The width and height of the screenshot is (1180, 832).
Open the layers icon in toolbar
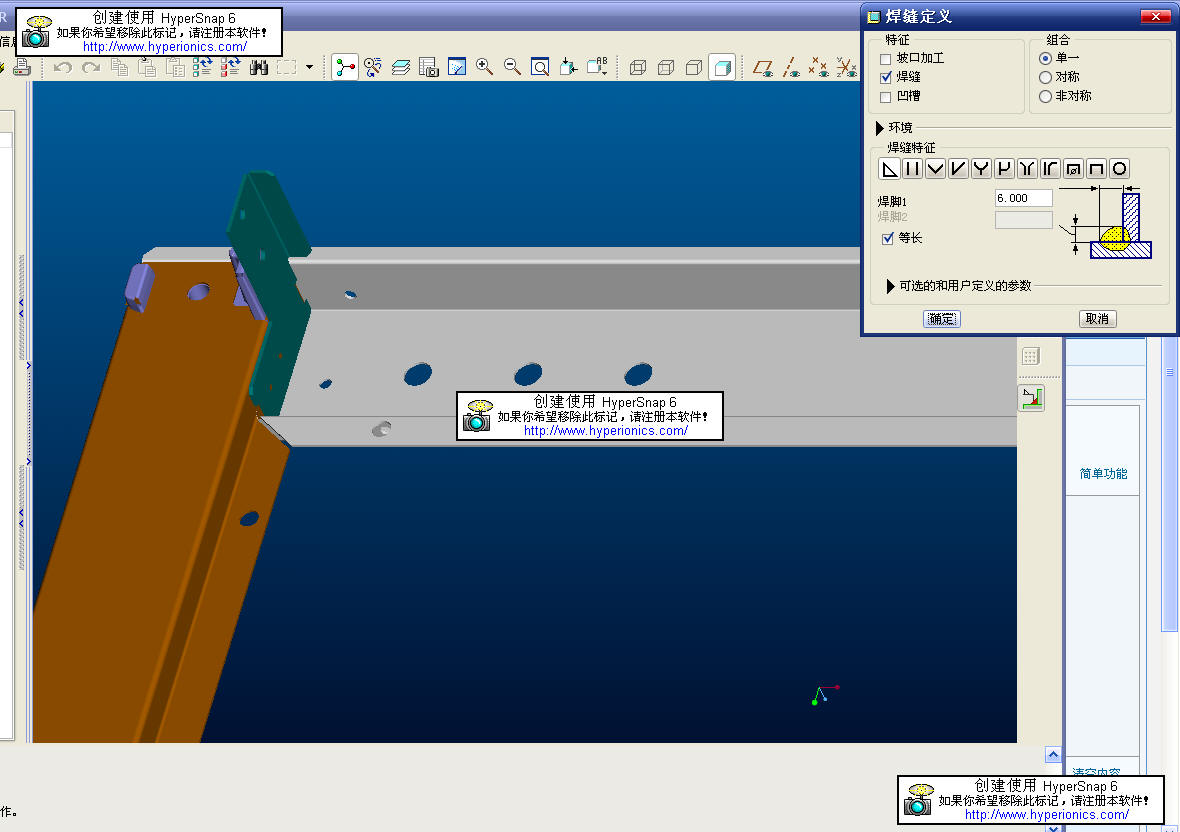click(x=400, y=68)
